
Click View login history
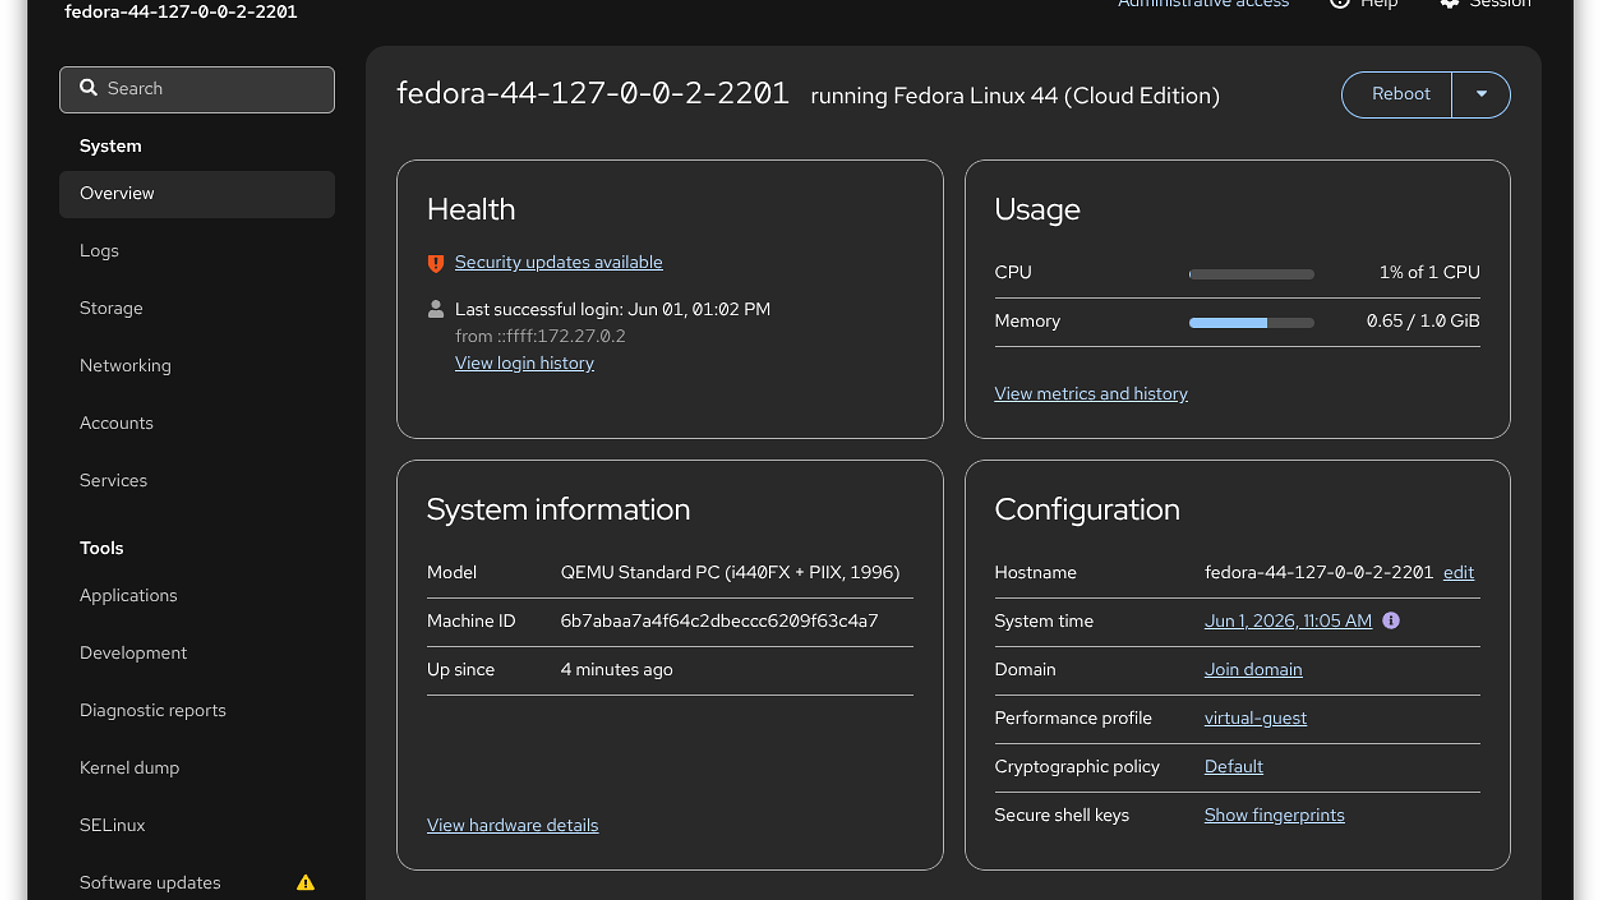tap(524, 363)
